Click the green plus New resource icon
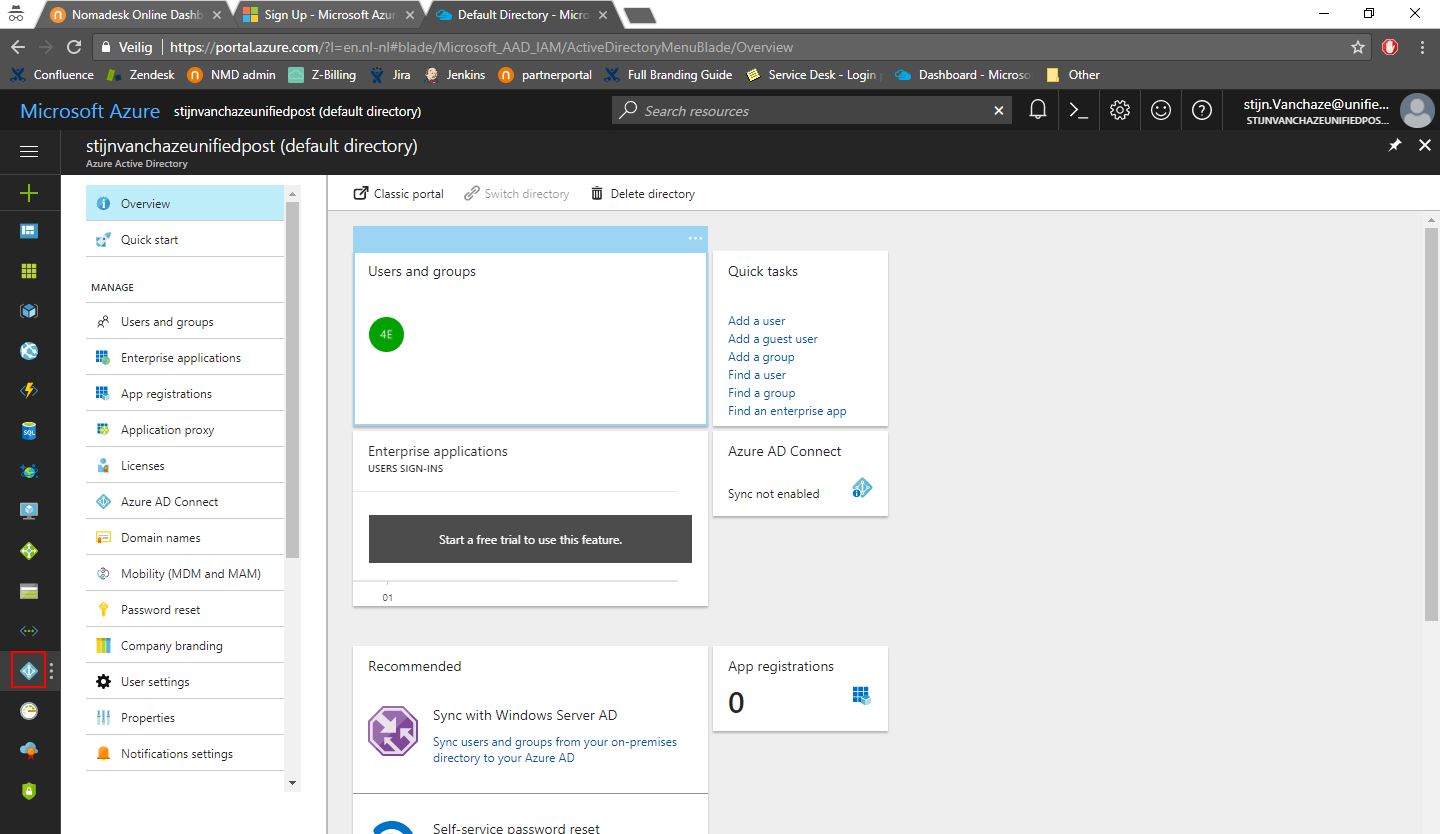Screen dimensions: 1440x834 pyautogui.click(x=29, y=193)
